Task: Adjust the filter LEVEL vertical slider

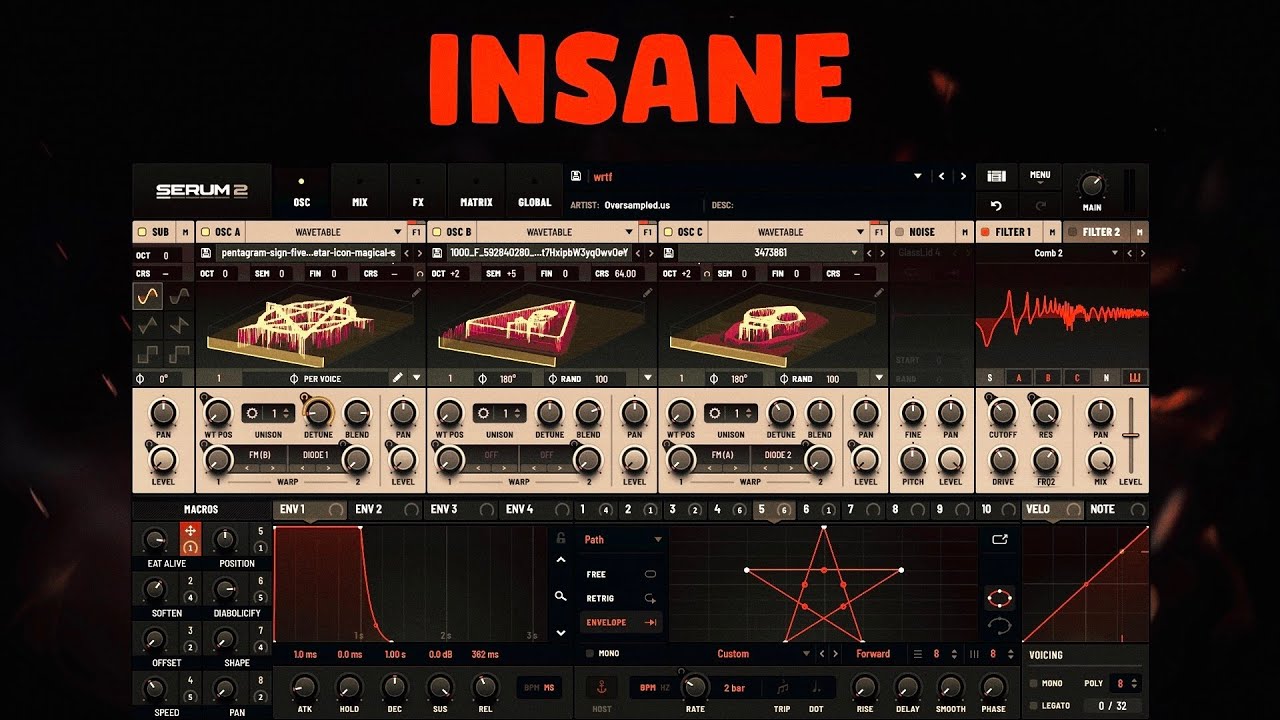Action: 1131,436
